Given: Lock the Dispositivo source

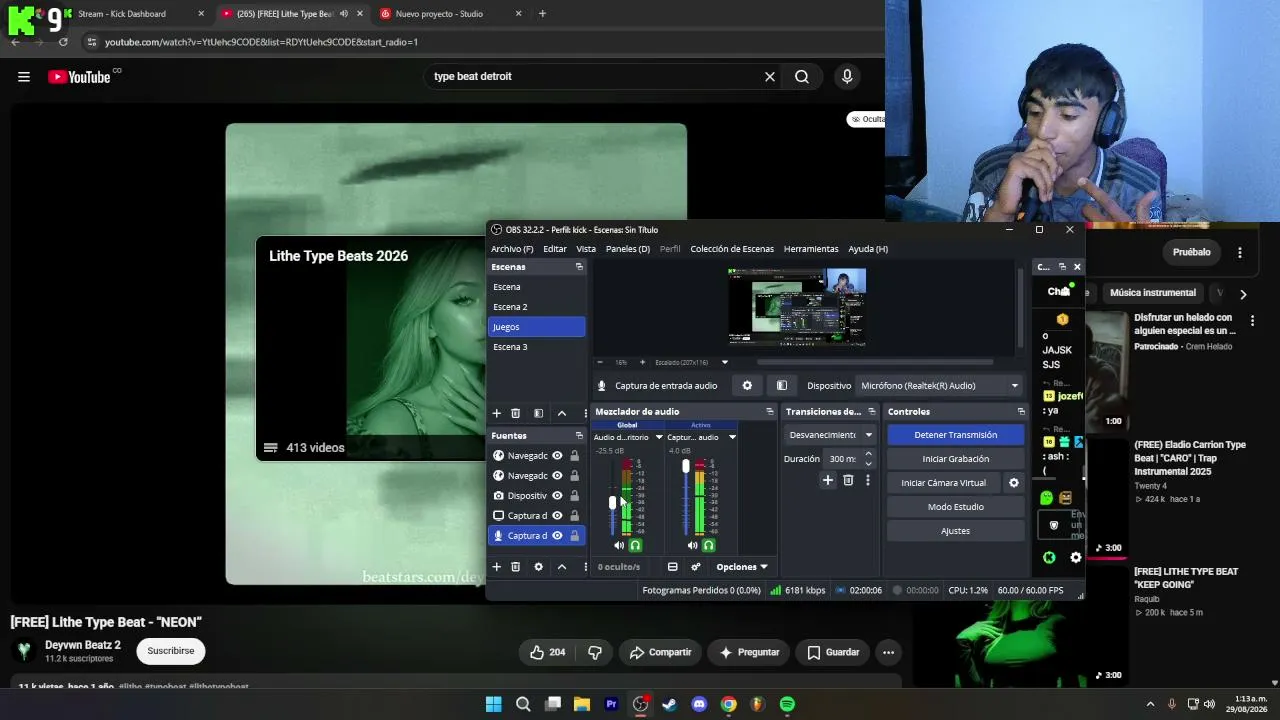Looking at the screenshot, I should 574,496.
